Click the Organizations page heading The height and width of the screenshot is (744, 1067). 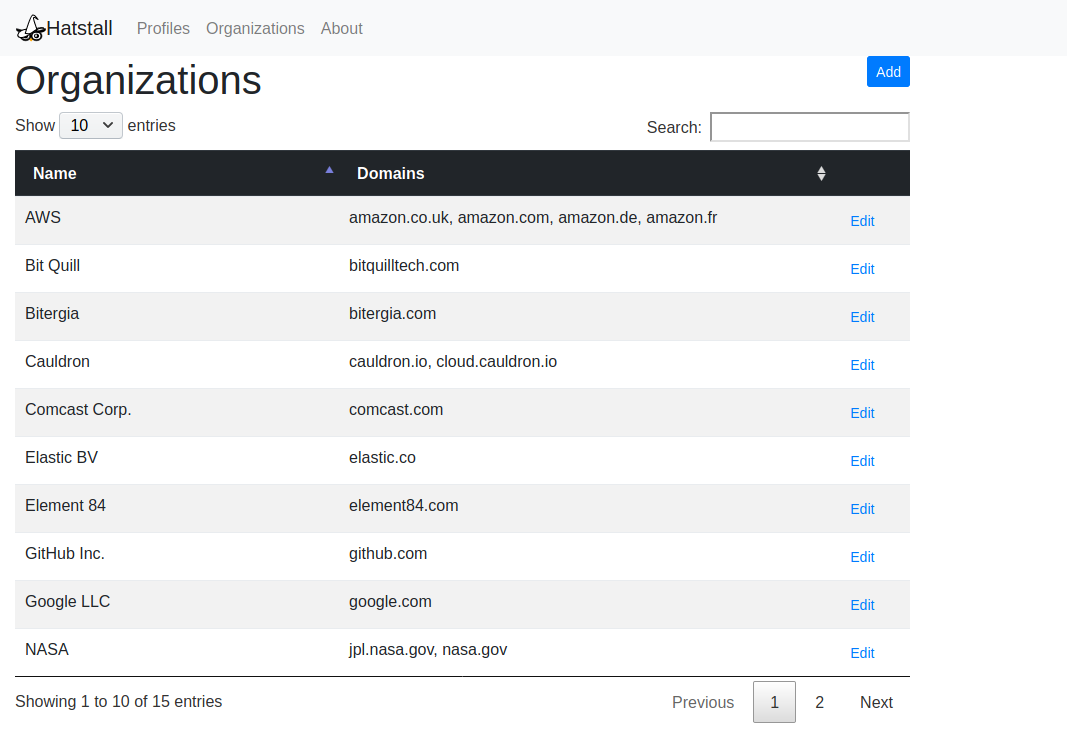[138, 80]
